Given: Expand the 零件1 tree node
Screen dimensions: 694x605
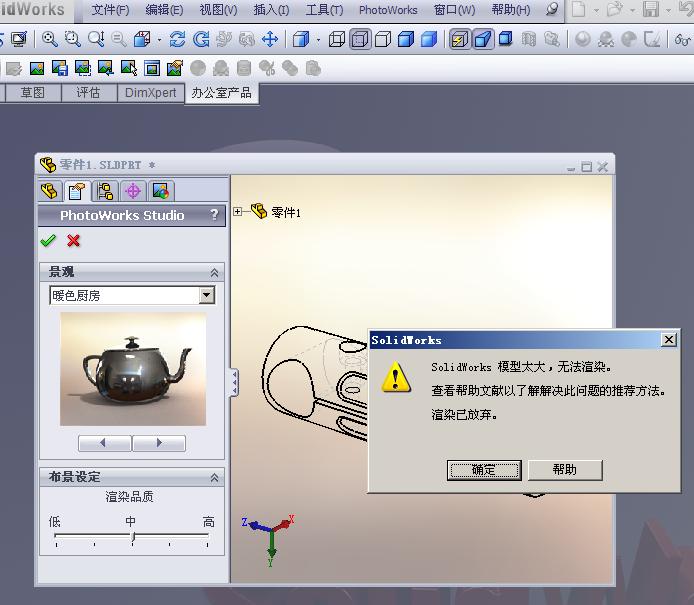Looking at the screenshot, I should pos(238,212).
